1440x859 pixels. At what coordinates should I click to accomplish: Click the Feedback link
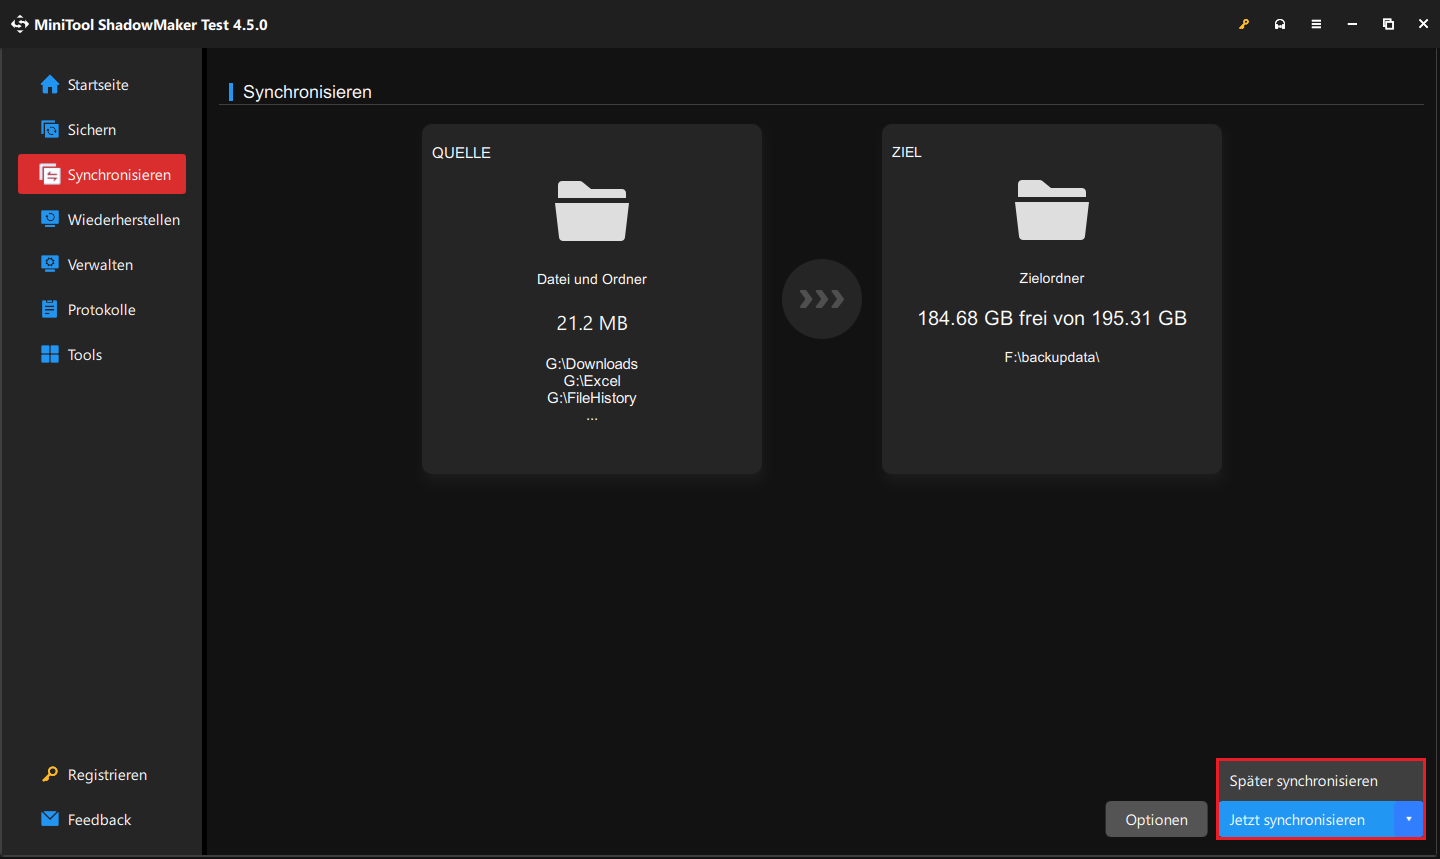coord(99,819)
